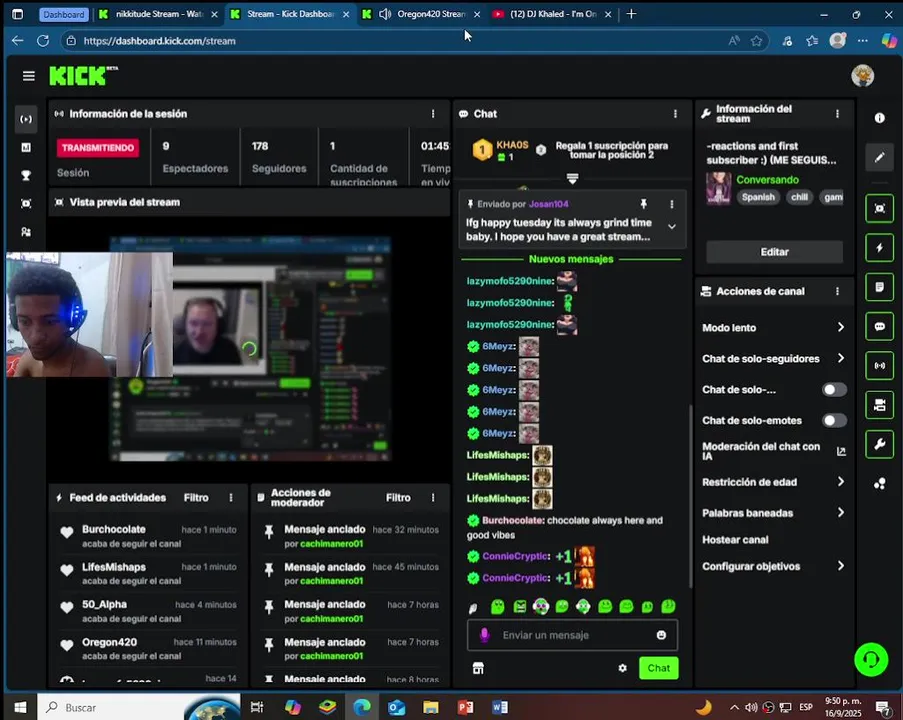Refresh the browser page
Screen dimensions: 903x720
43,41
